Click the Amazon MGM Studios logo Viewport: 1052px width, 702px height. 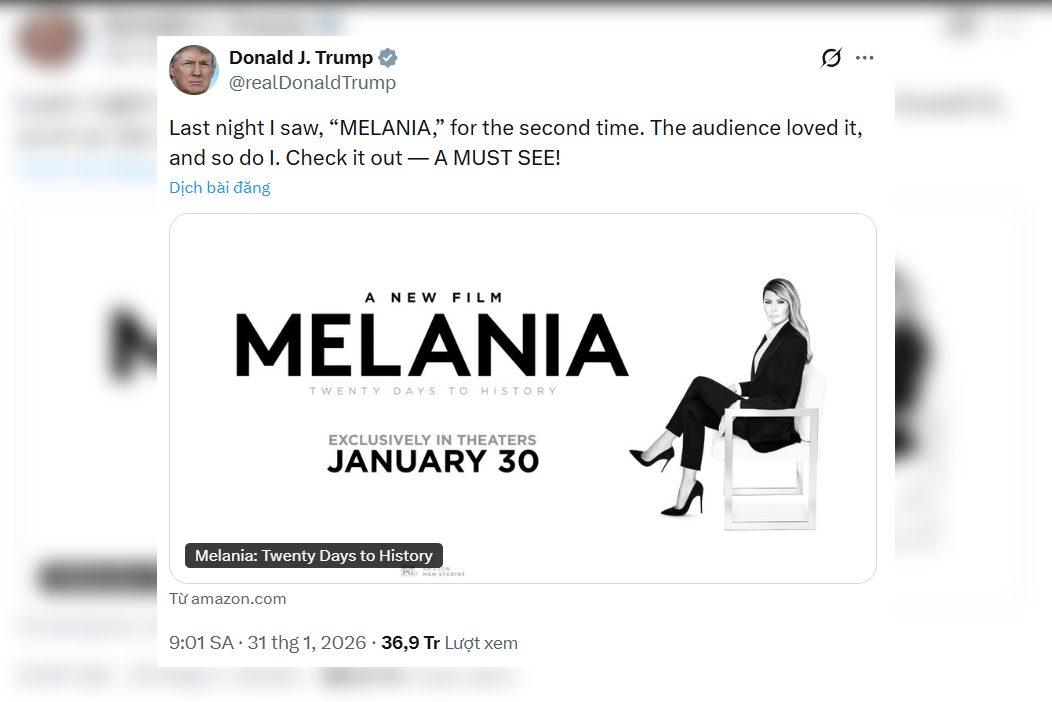(x=434, y=570)
